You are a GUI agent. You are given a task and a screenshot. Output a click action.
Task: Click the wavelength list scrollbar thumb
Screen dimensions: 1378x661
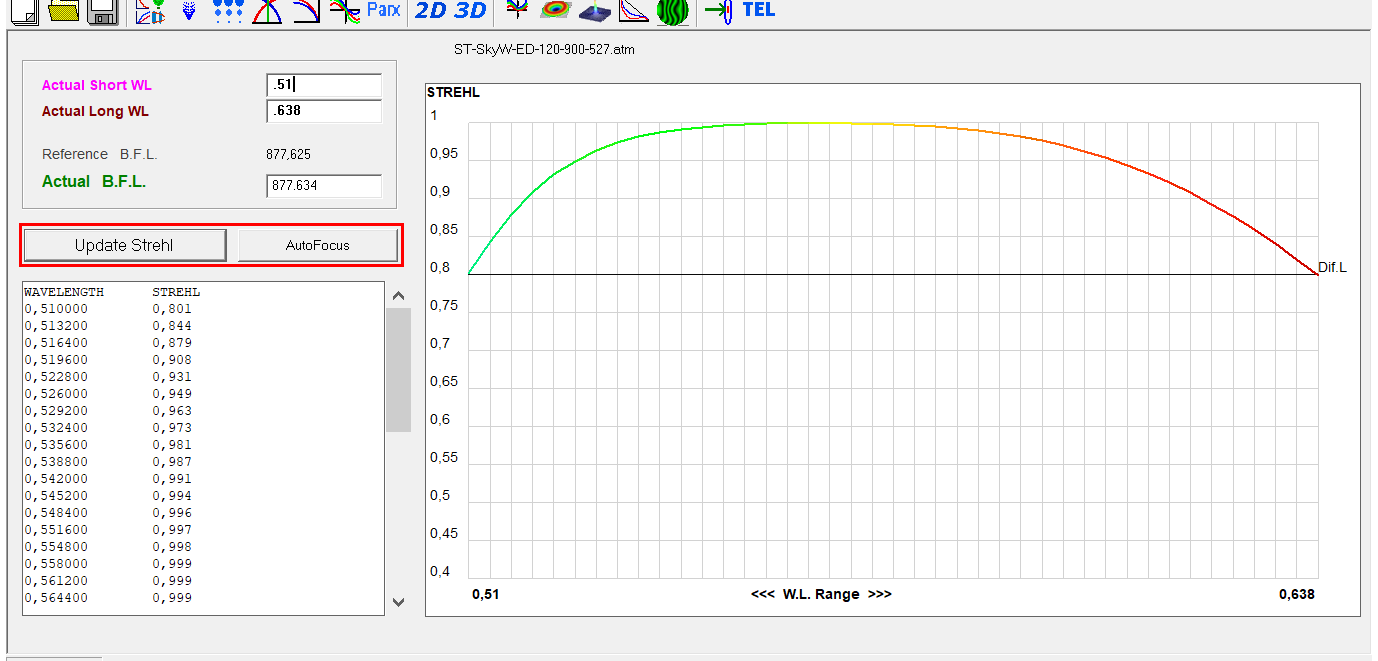(398, 370)
